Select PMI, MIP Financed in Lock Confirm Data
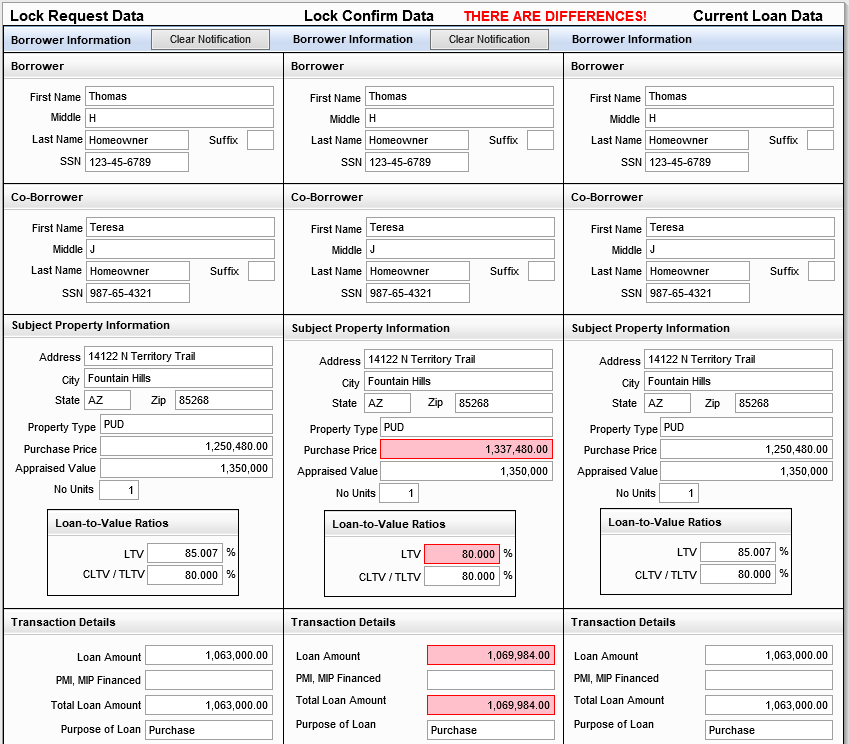The height and width of the screenshot is (744, 849). pyautogui.click(x=491, y=680)
